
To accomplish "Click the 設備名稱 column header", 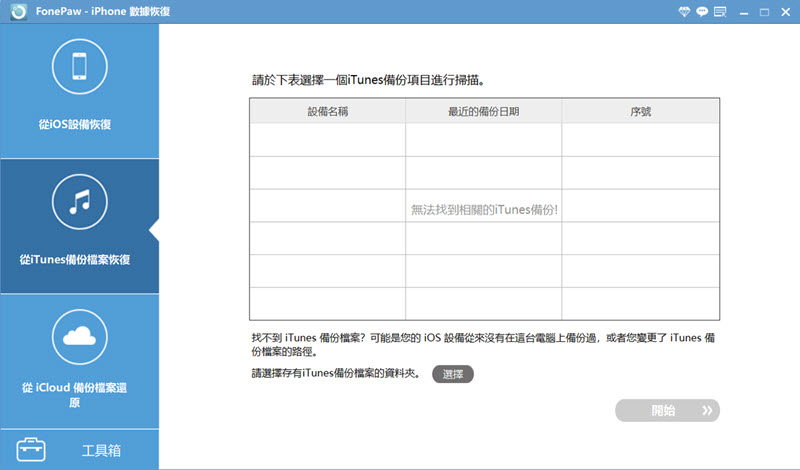I will (327, 111).
